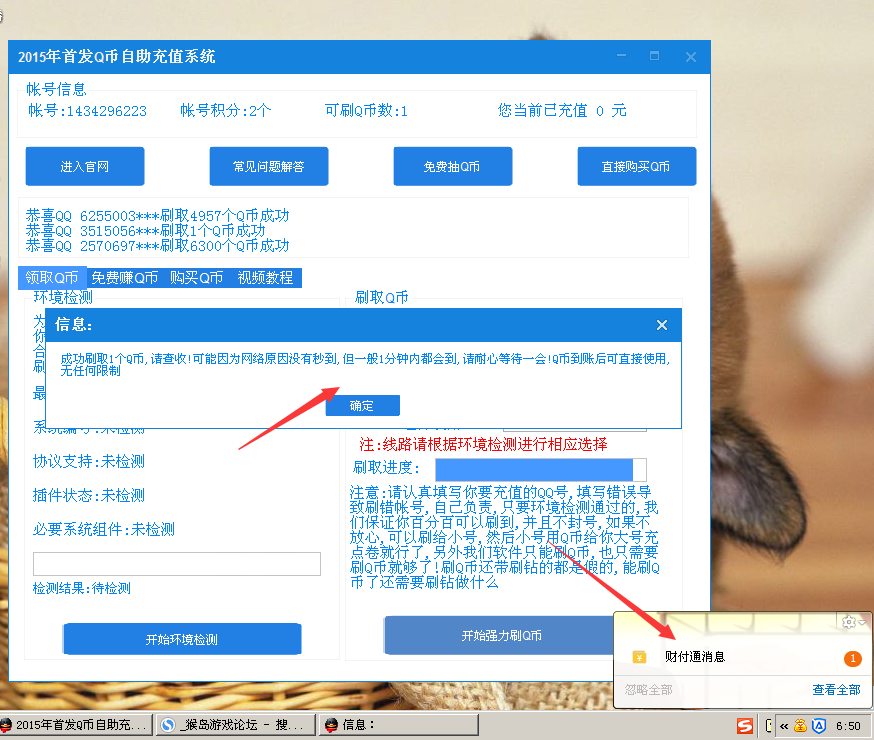Open the blue shield security tray icon
This screenshot has height=740, width=874.
point(819,725)
